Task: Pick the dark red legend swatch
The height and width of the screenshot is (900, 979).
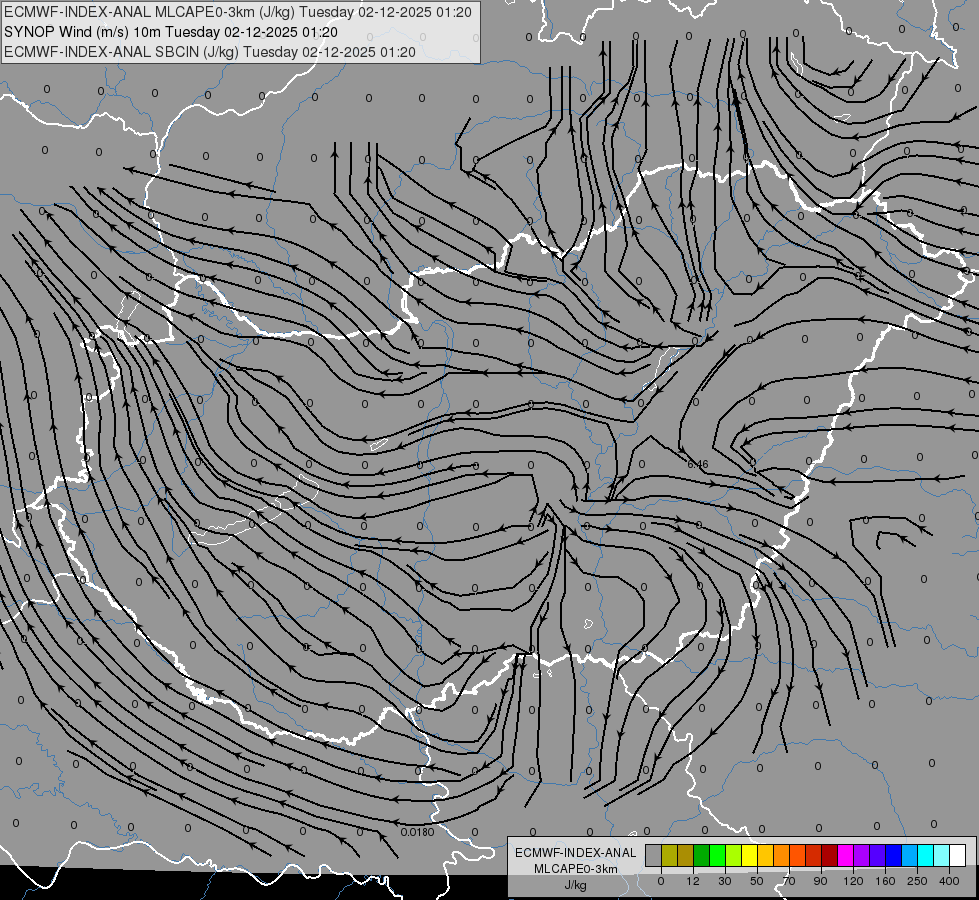Action: click(830, 856)
